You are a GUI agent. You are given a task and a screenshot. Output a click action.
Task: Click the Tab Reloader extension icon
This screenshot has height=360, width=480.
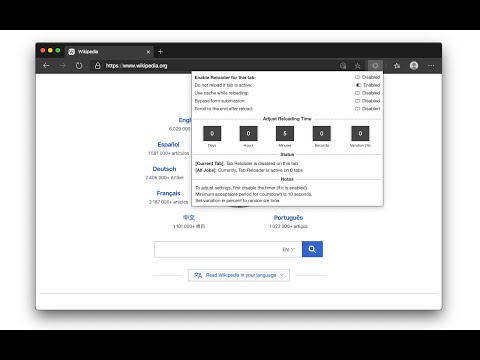pos(375,66)
